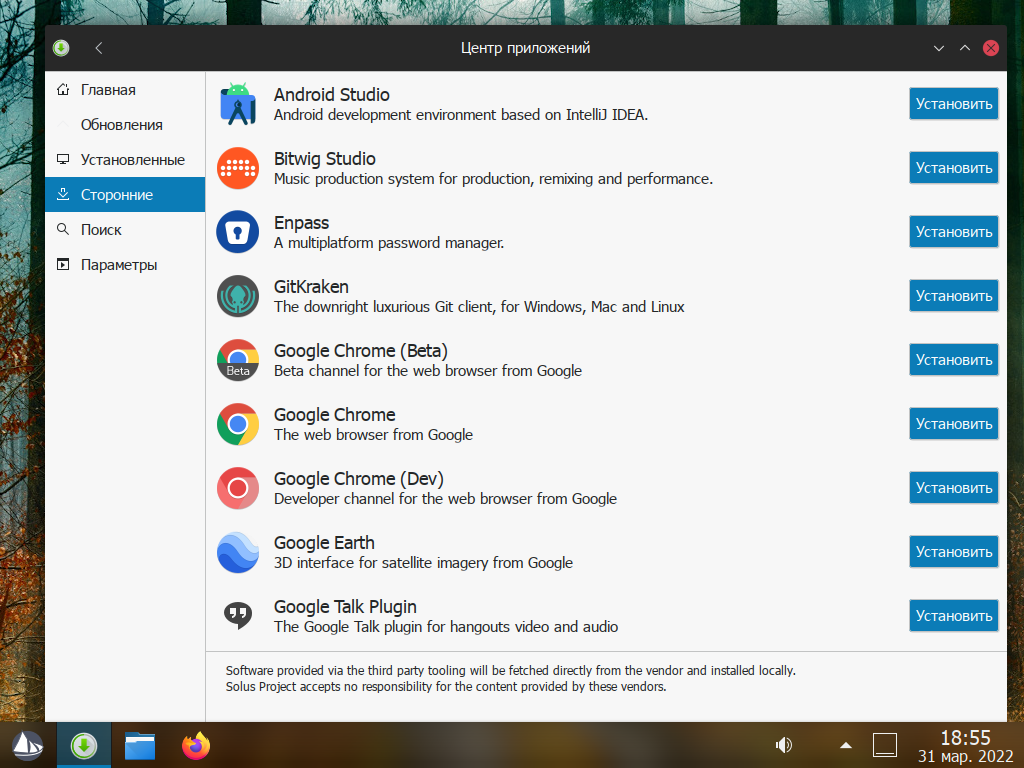Viewport: 1024px width, 768px height.
Task: Click the stable Google Chrome icon
Action: [x=238, y=424]
